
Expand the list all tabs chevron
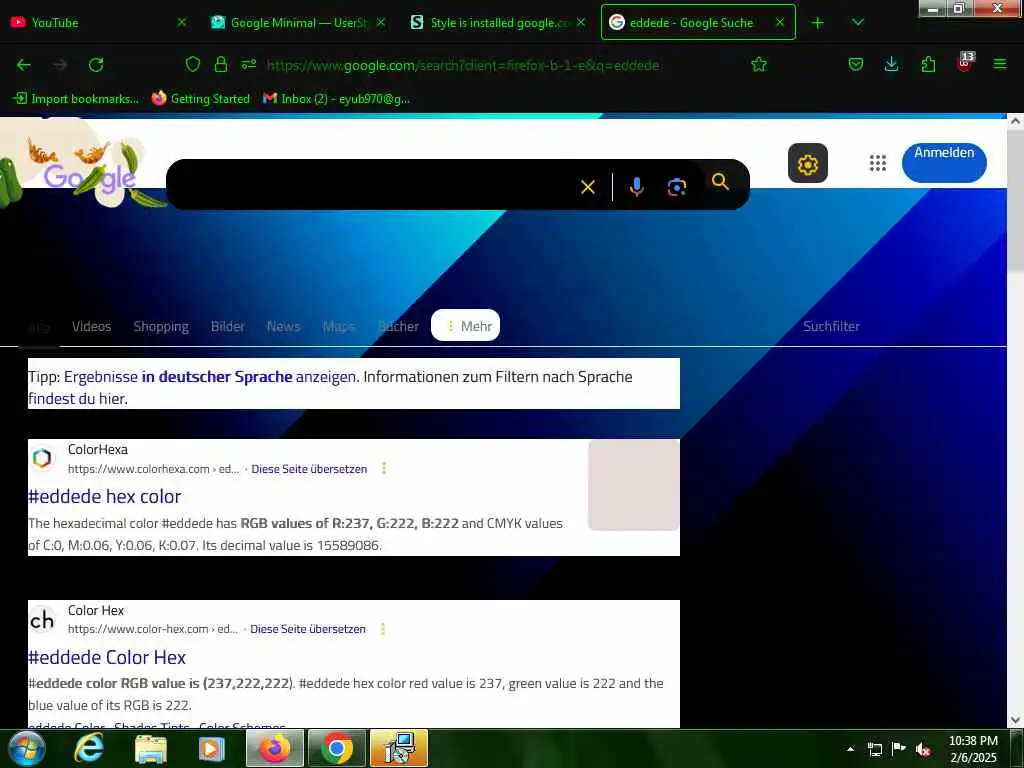pyautogui.click(x=858, y=22)
